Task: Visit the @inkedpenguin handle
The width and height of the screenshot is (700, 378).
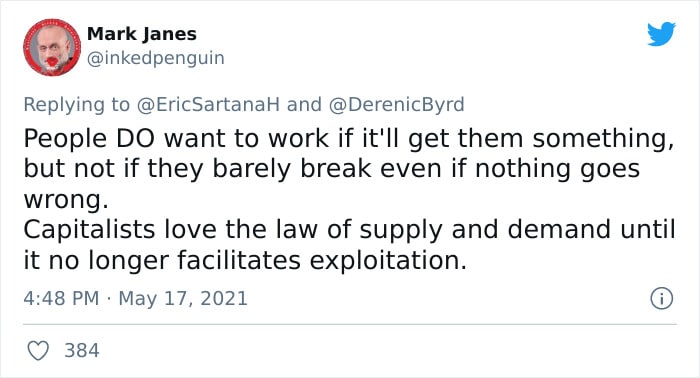Action: (155, 58)
